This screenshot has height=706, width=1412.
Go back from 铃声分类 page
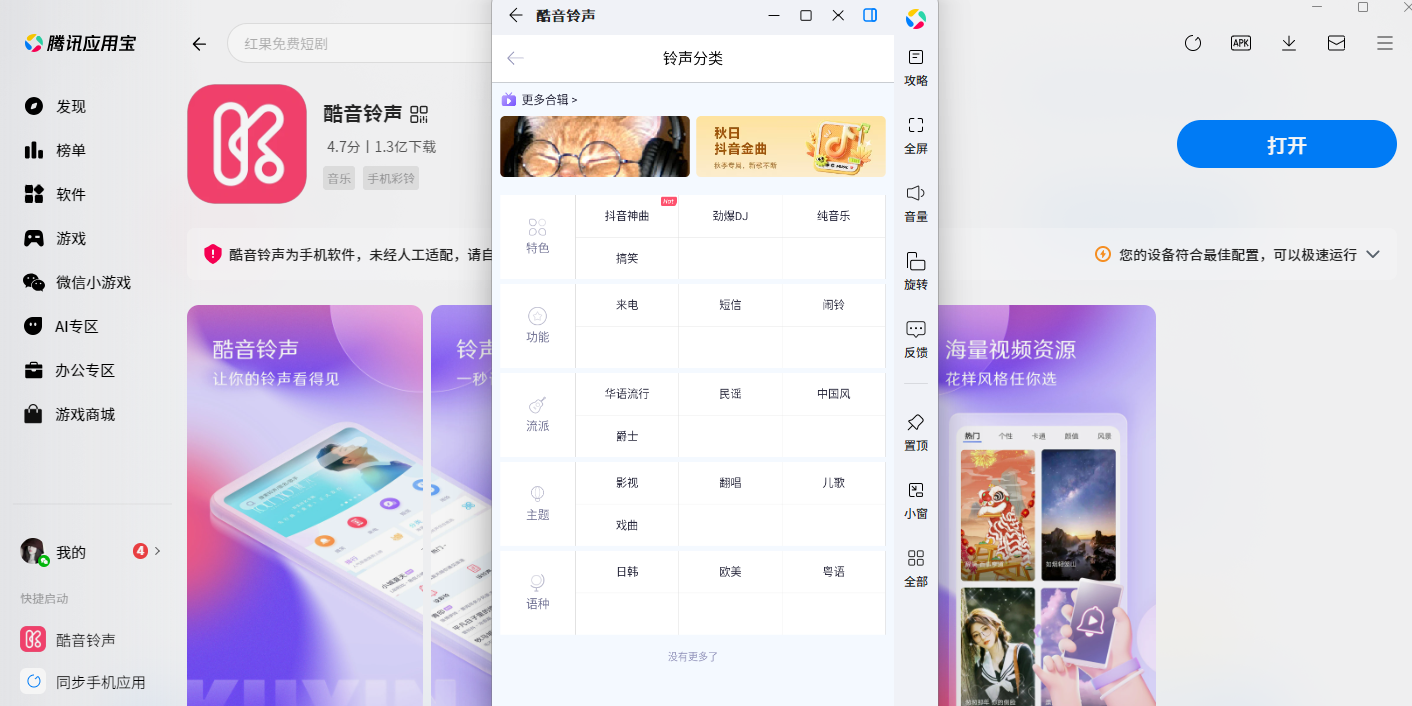click(515, 58)
